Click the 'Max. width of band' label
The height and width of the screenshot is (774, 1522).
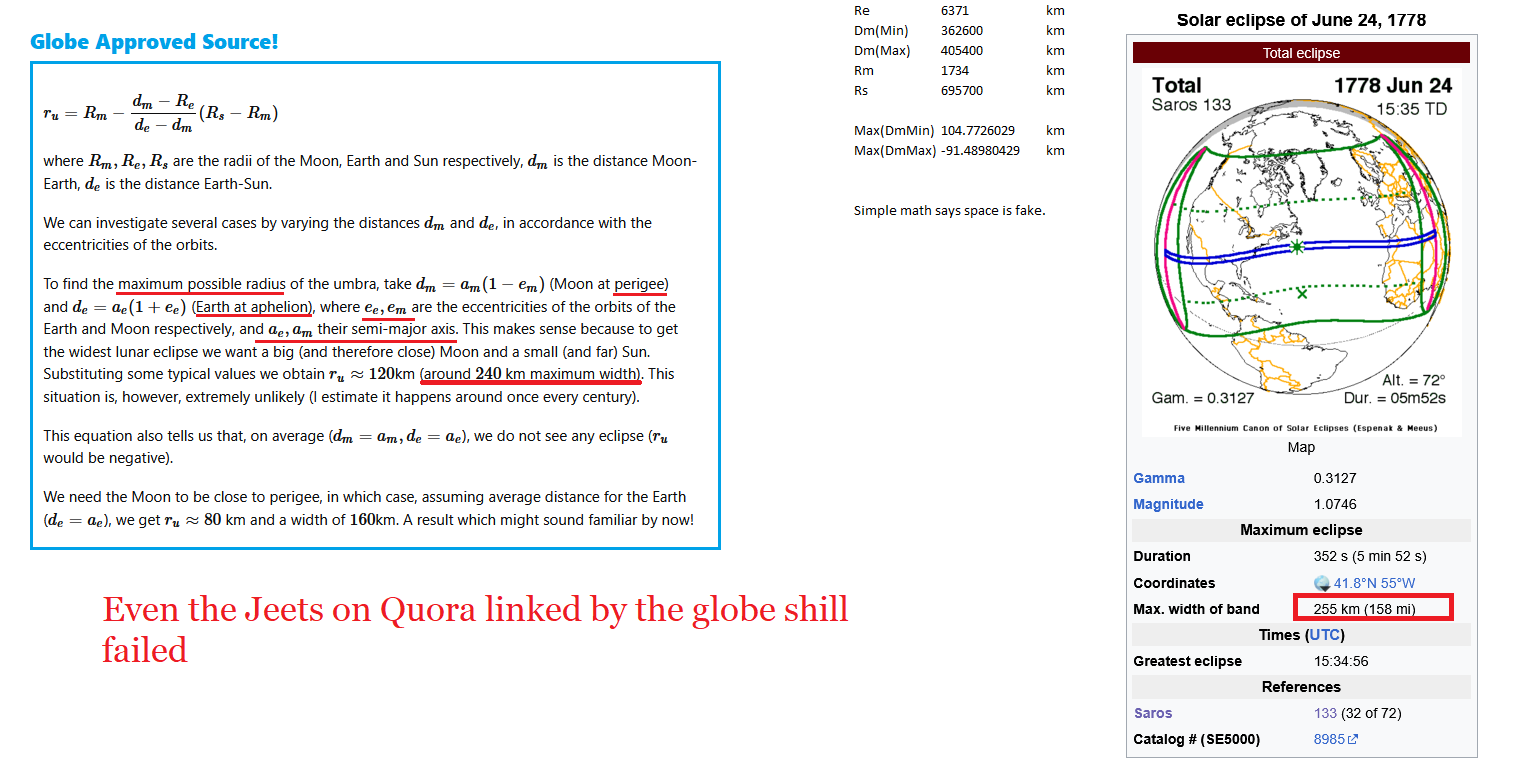click(1196, 609)
